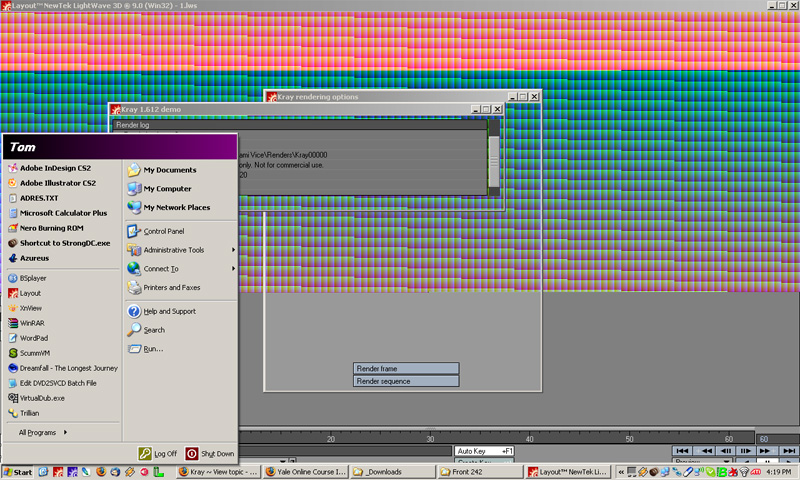Click Firefox icon in Quick Launch
800x480 pixels.
click(101, 472)
